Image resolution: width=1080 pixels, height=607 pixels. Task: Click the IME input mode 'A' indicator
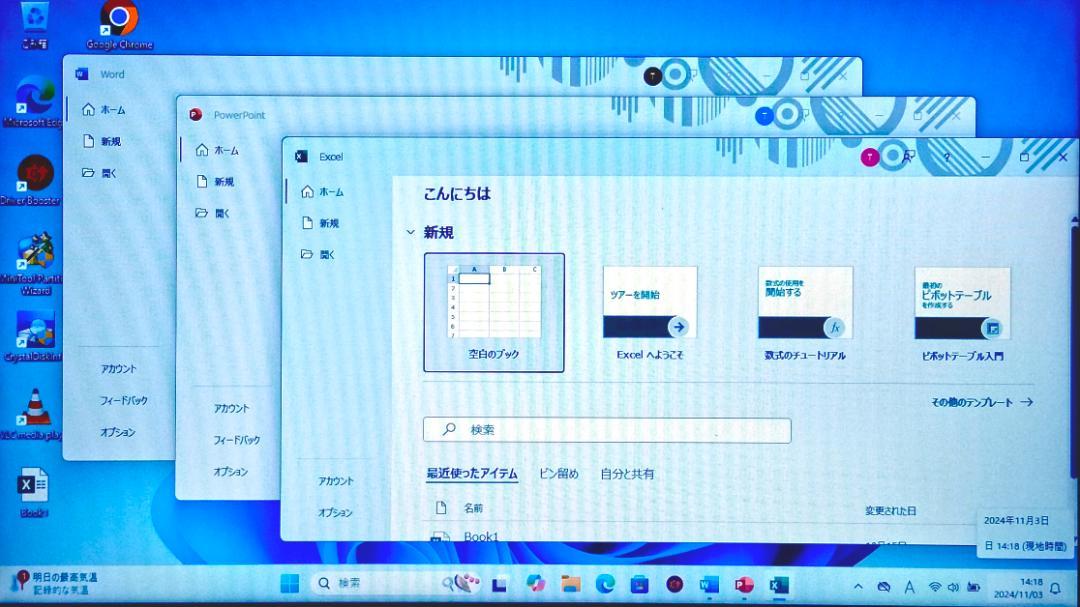pyautogui.click(x=909, y=587)
